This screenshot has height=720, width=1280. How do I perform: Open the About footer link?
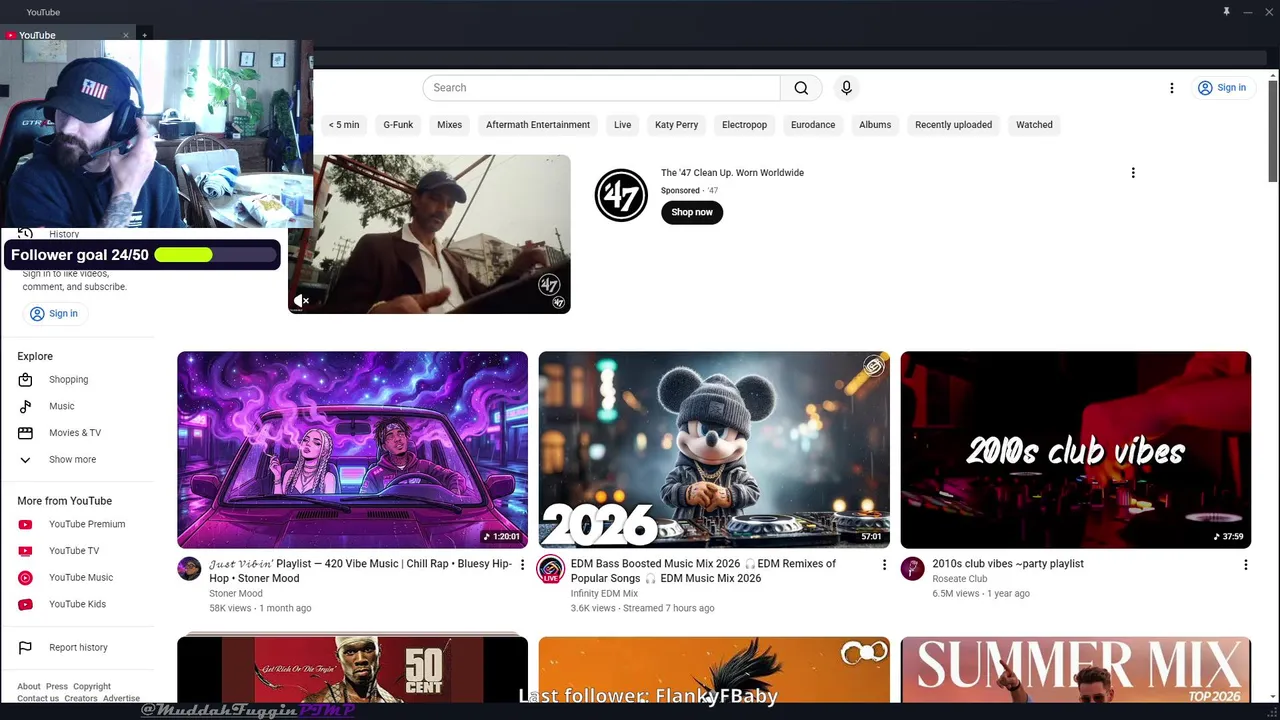[29, 687]
